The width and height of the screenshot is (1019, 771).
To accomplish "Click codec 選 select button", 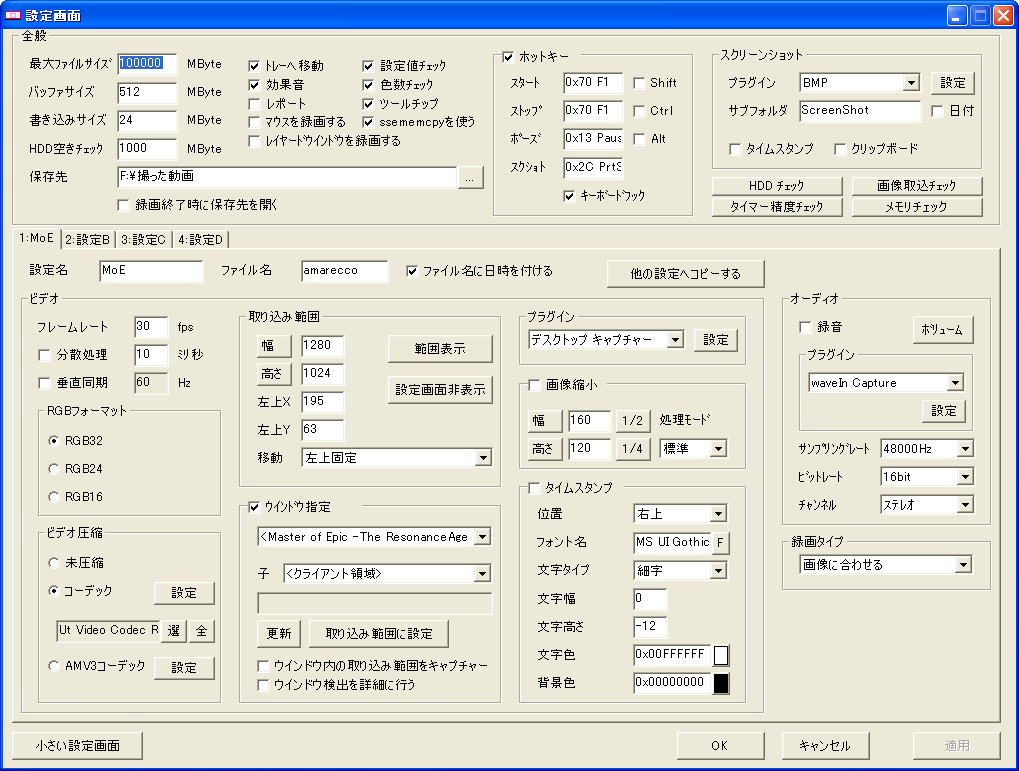I will [x=174, y=631].
